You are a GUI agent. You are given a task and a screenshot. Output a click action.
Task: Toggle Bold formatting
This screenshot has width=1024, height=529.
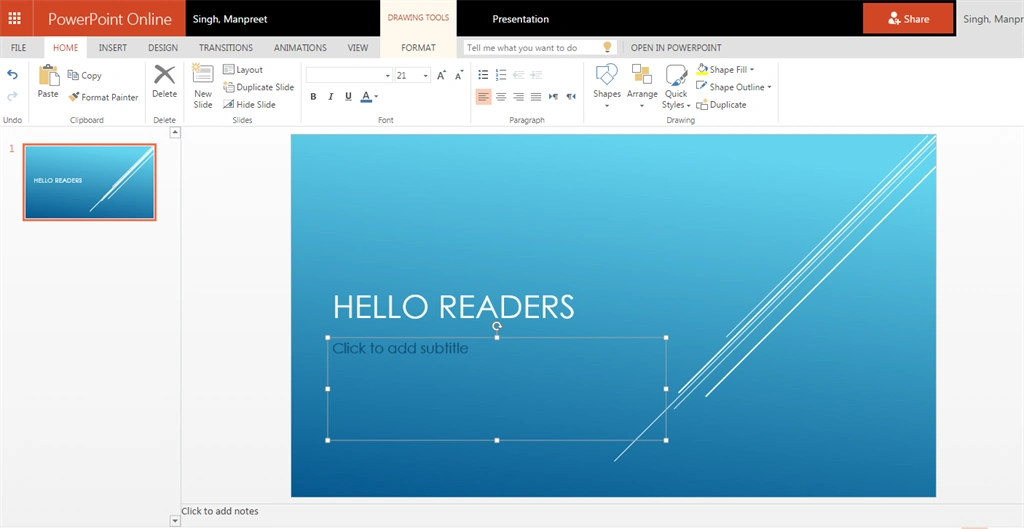pyautogui.click(x=313, y=97)
